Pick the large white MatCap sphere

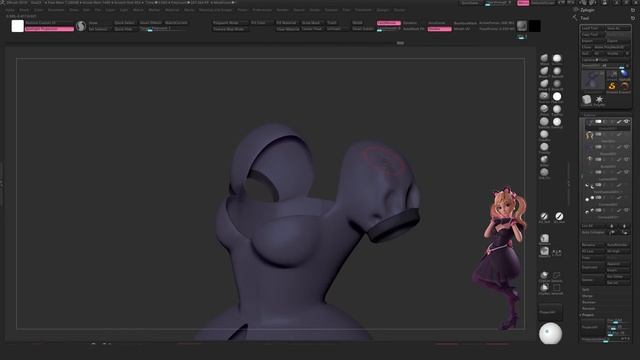coord(550,333)
